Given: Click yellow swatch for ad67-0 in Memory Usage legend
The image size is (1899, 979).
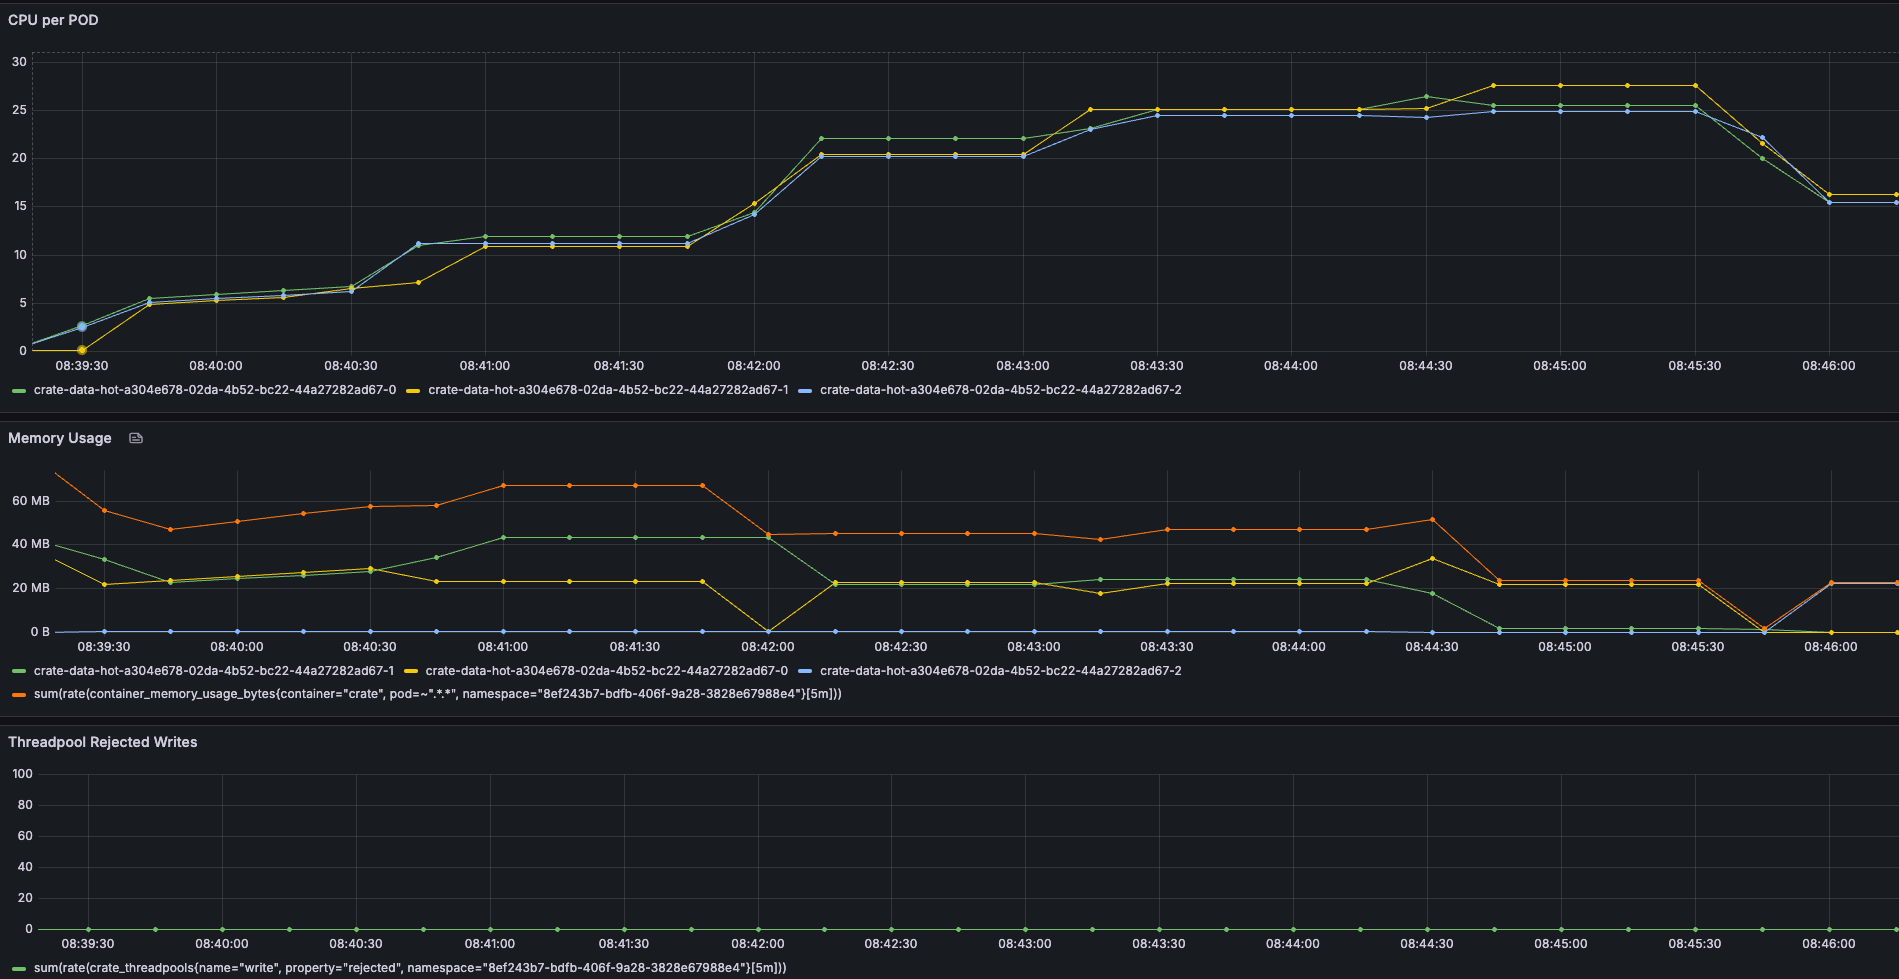Looking at the screenshot, I should pos(411,672).
